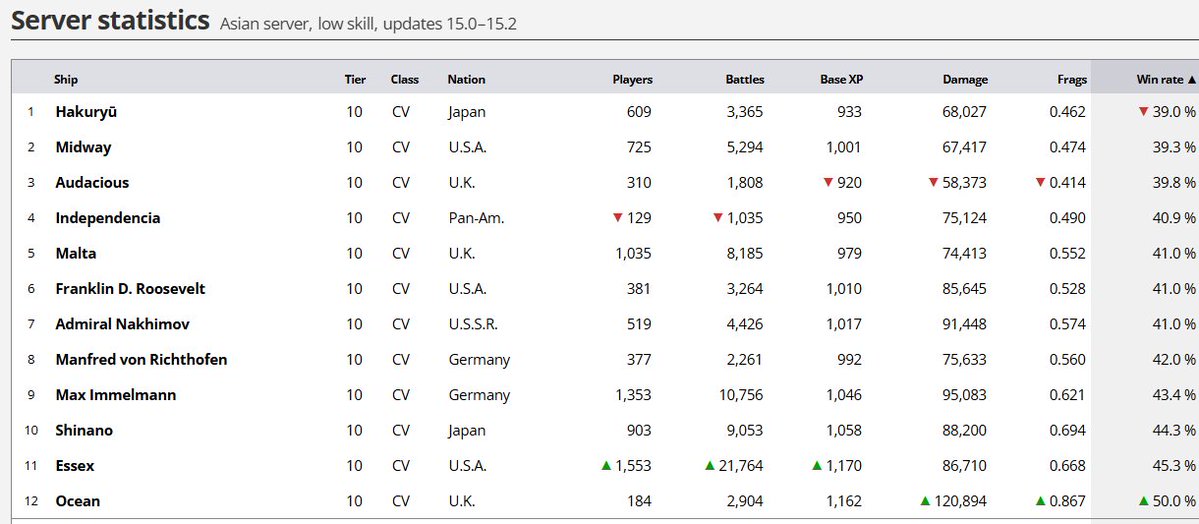Image resolution: width=1199 pixels, height=524 pixels.
Task: Select Hakuryū damage value 68,027
Action: (964, 112)
